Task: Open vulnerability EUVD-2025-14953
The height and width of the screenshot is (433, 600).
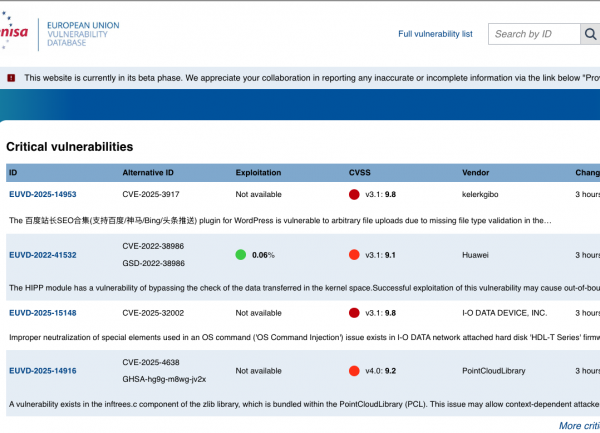Action: (x=43, y=194)
